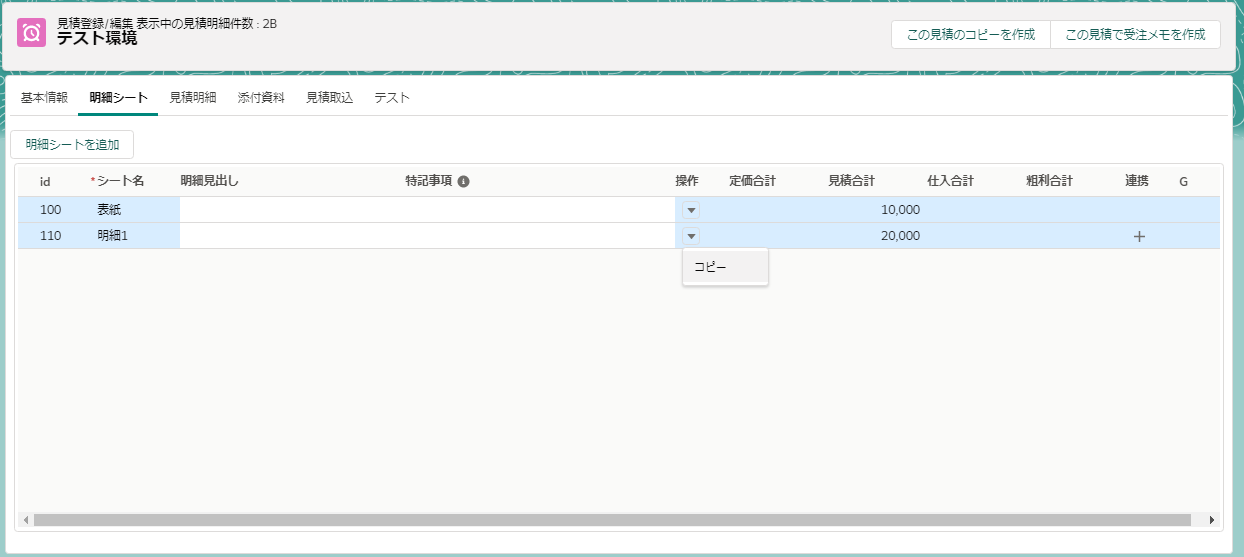This screenshot has height=557, width=1244.
Task: Click この見積のコピーを作成 button
Action: (971, 34)
